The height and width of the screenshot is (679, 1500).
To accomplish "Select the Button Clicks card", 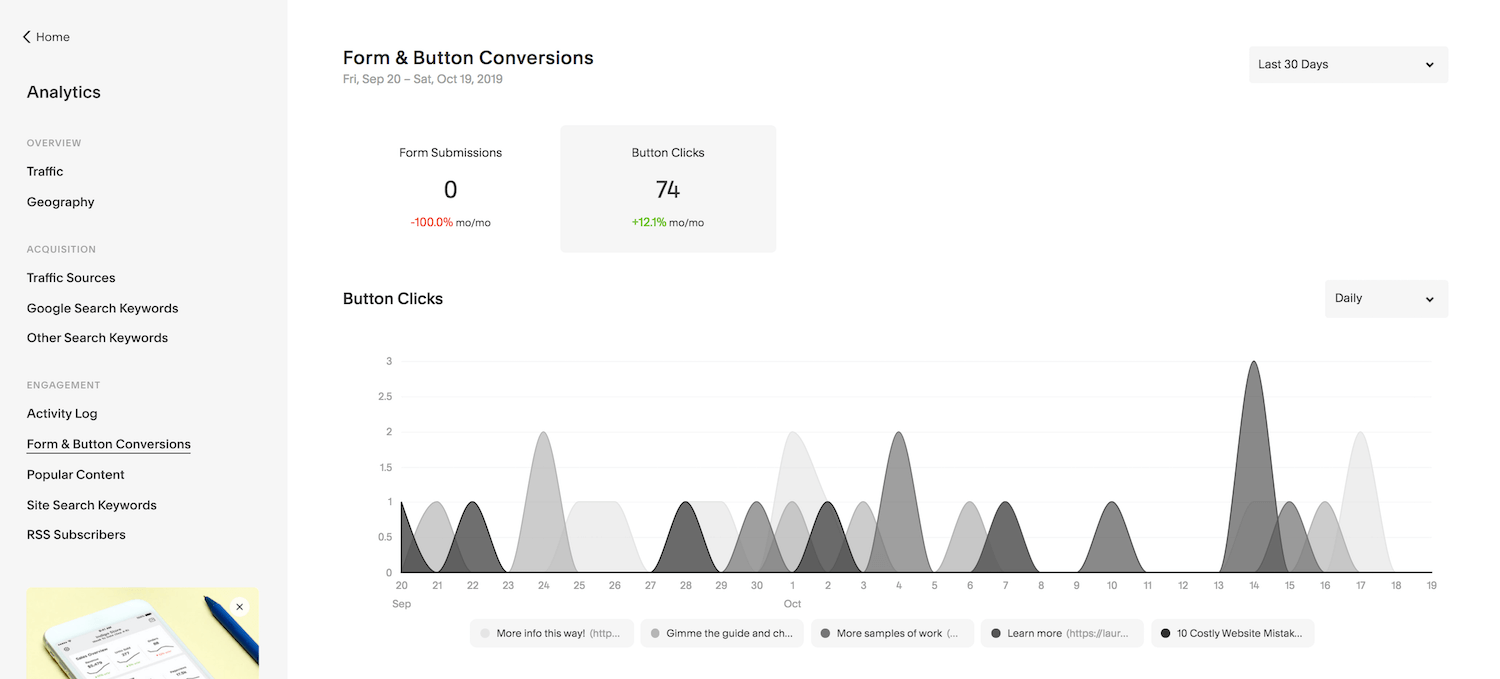I will pos(668,188).
